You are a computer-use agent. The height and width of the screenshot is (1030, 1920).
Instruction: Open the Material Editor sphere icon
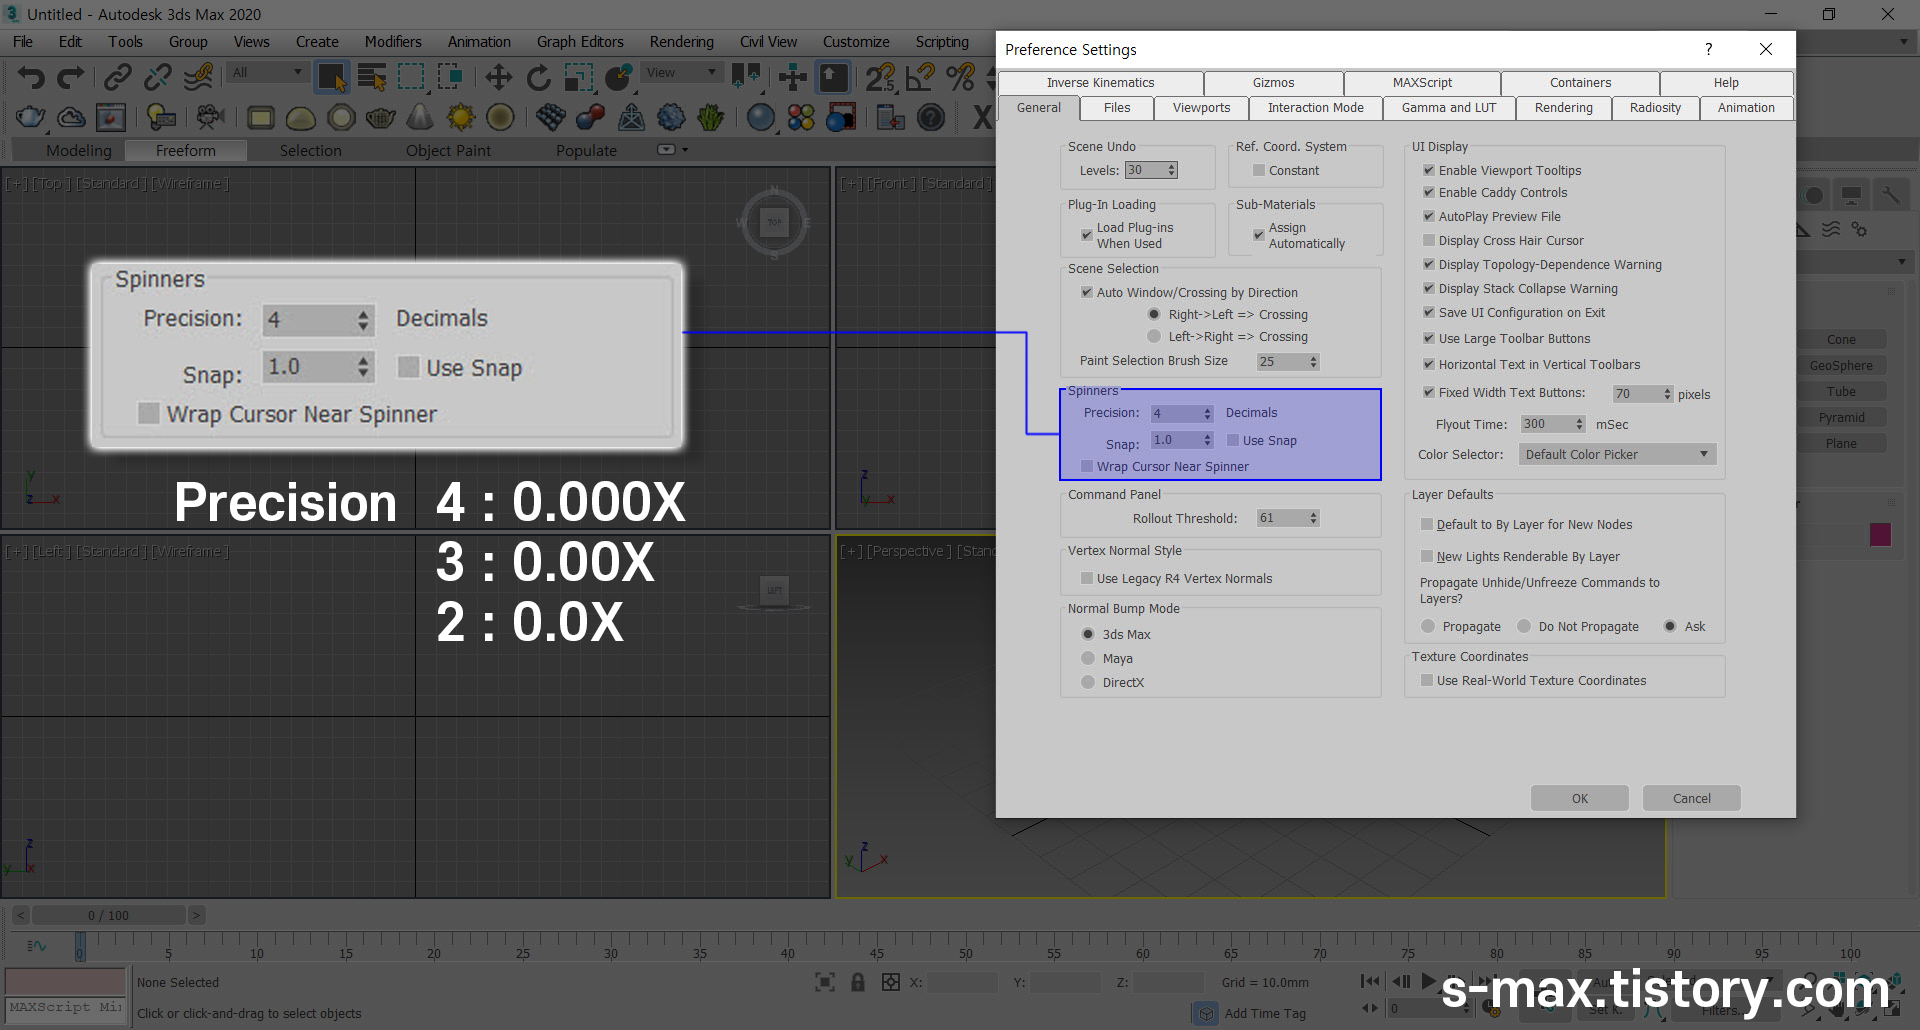761,117
